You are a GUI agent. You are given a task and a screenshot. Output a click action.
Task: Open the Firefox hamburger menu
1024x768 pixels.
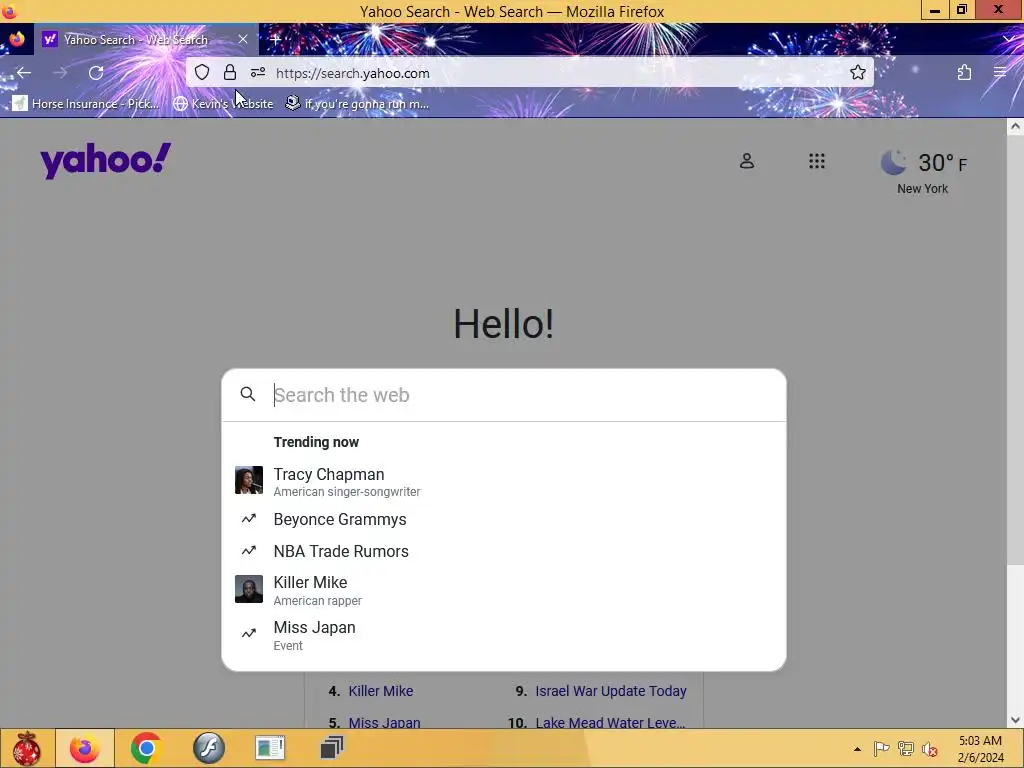point(1000,72)
